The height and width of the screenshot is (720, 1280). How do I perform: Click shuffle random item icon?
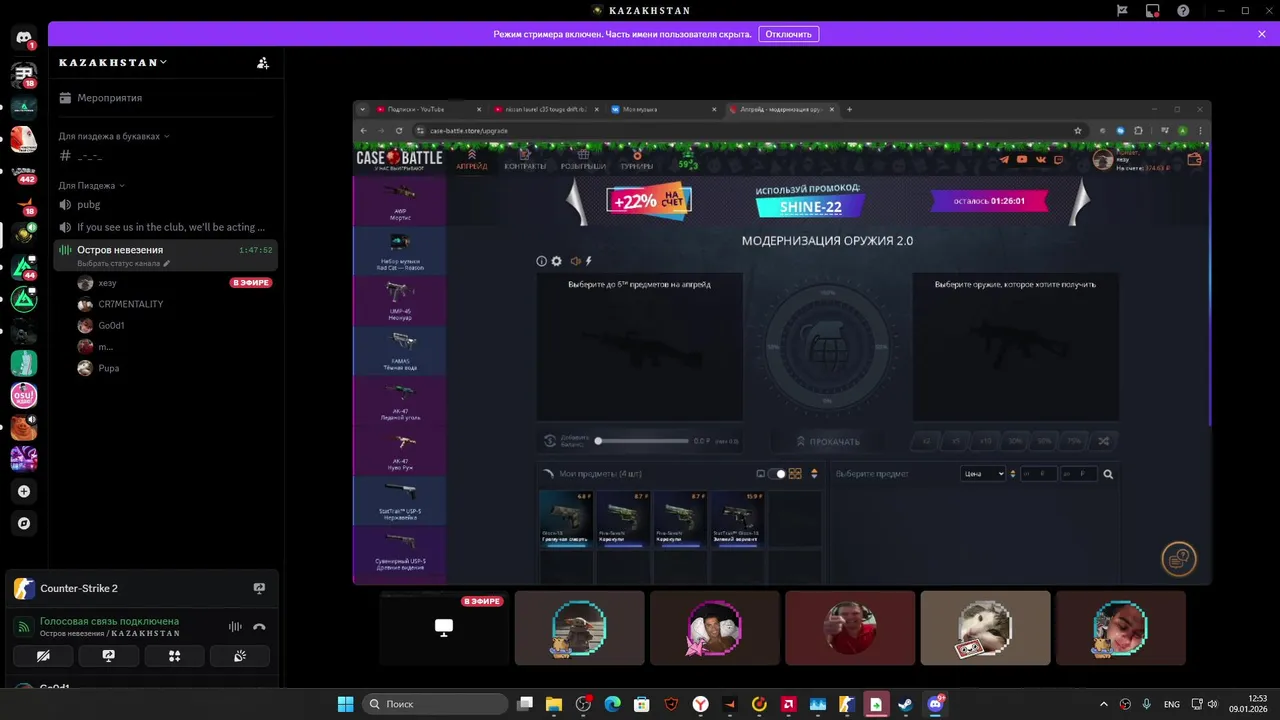tap(1104, 441)
